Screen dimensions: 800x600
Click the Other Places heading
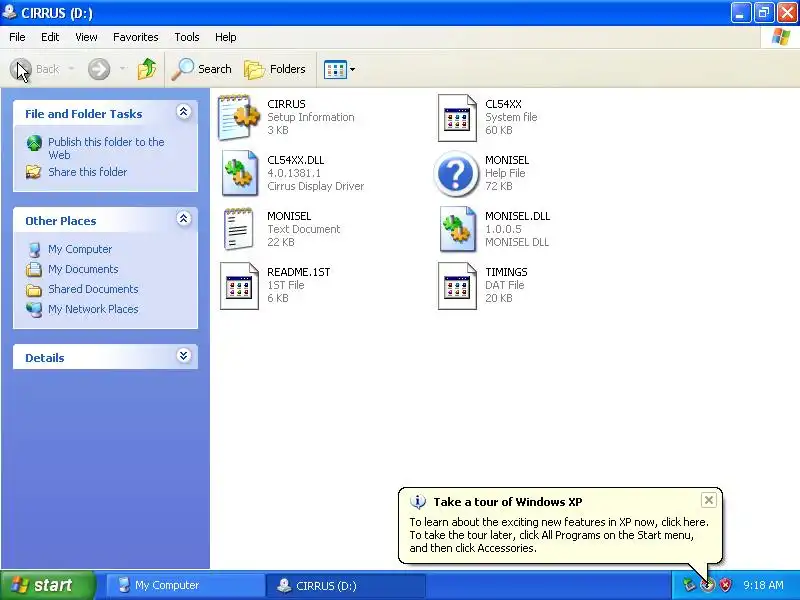point(61,221)
